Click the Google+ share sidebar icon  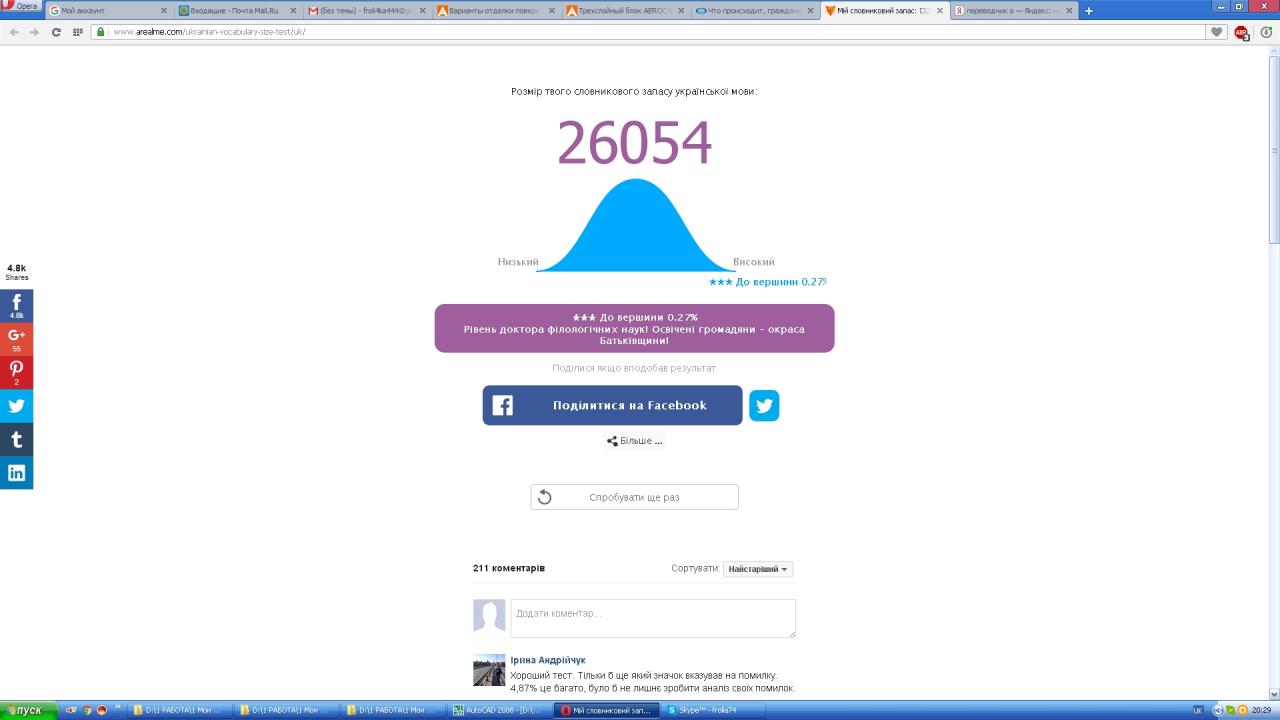[16, 339]
